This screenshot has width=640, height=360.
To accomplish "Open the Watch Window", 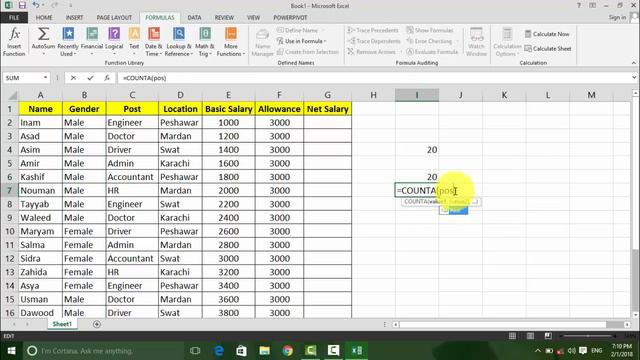I will tap(476, 42).
